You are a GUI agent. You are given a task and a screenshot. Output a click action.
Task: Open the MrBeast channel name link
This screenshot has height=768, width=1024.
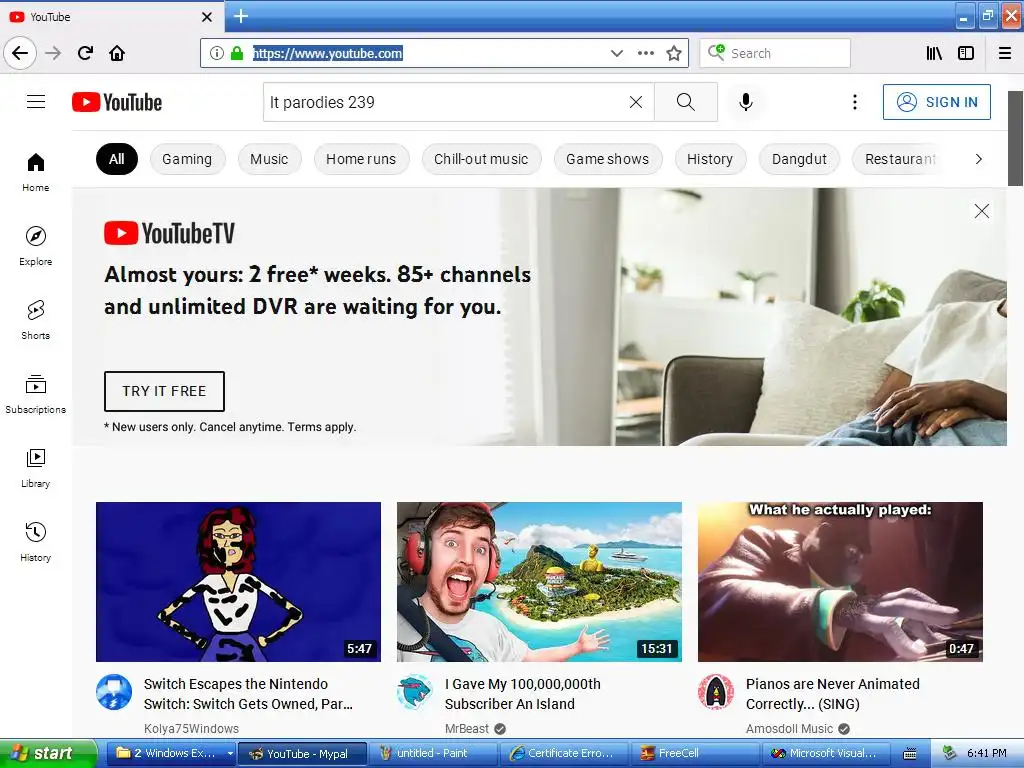click(x=467, y=729)
